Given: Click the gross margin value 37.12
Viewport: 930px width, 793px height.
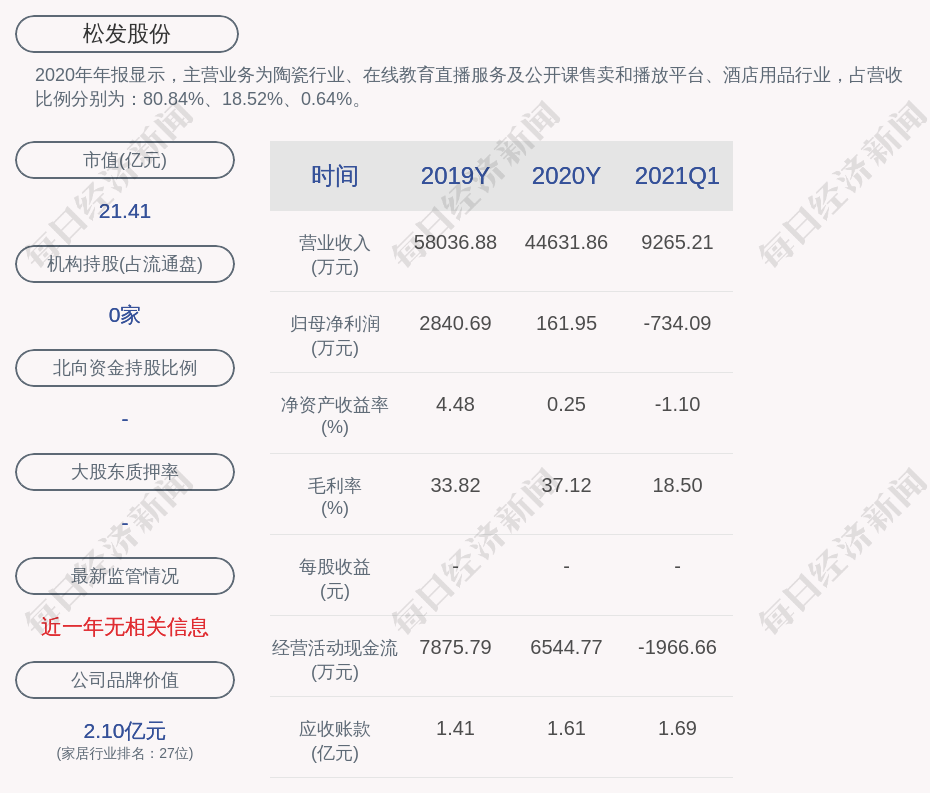Looking at the screenshot, I should tap(566, 486).
